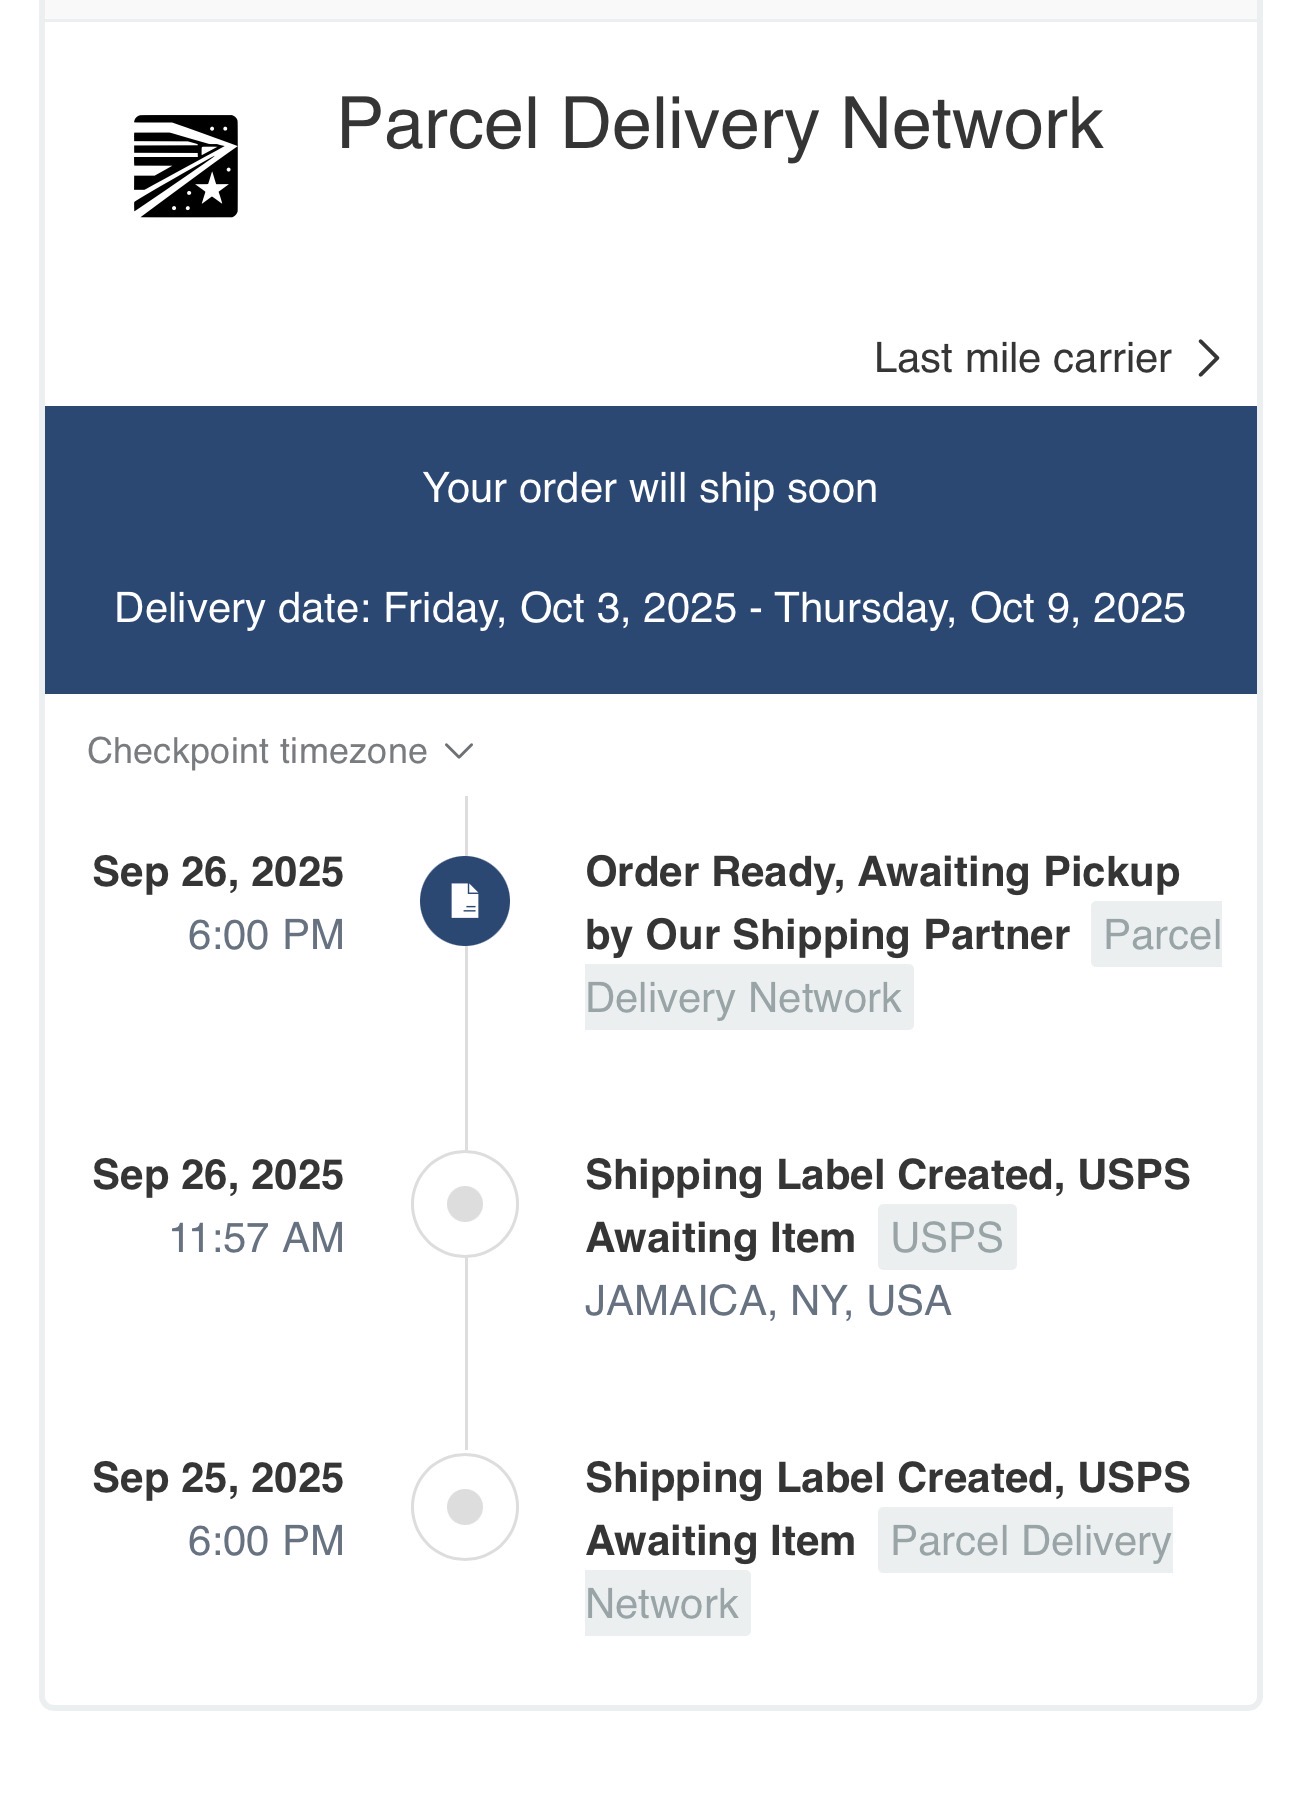The image size is (1311, 1797).
Task: Click the timeline dot for the 11:57 AM checkpoint
Action: point(465,1204)
